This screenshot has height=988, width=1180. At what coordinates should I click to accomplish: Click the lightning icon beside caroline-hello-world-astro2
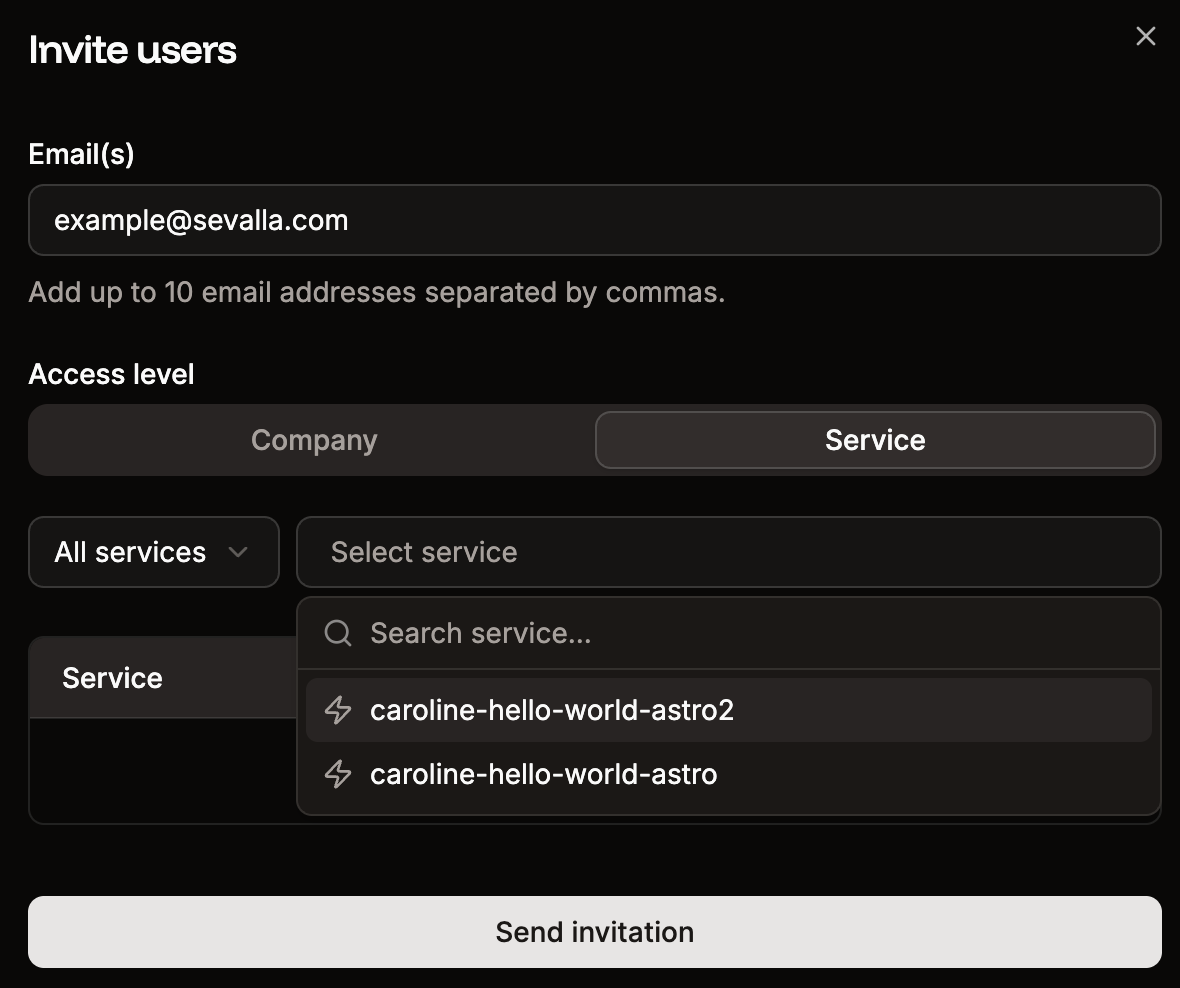click(337, 711)
